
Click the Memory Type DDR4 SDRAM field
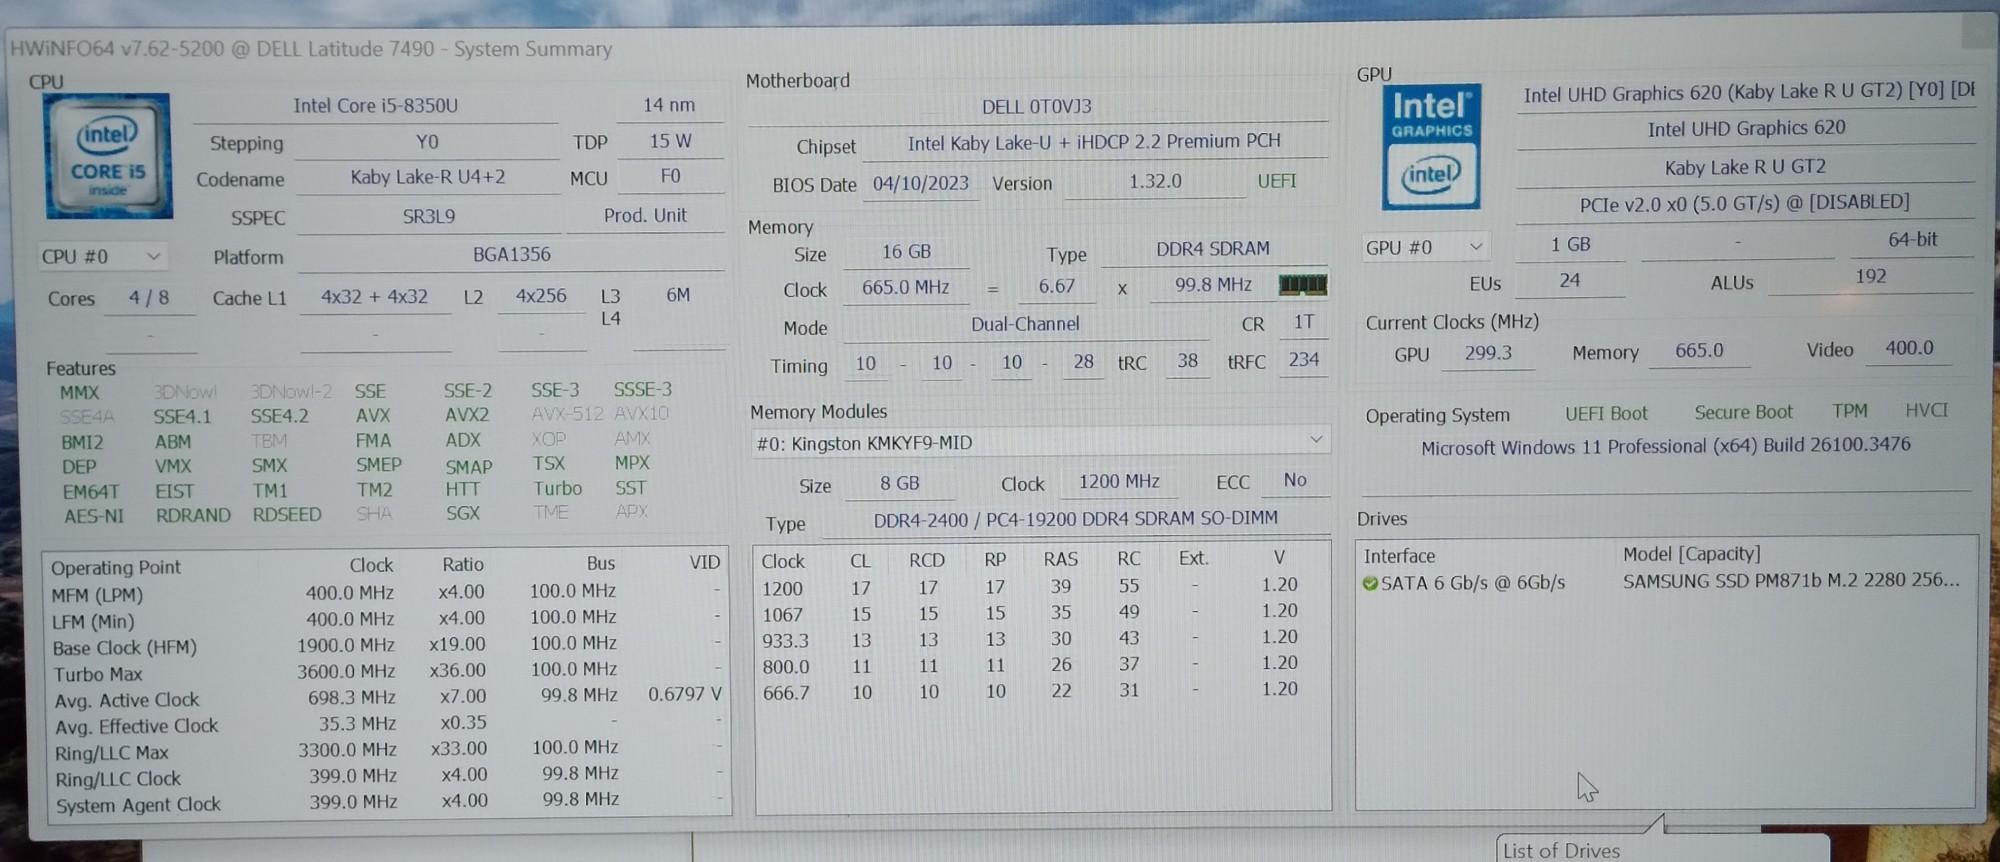1213,249
